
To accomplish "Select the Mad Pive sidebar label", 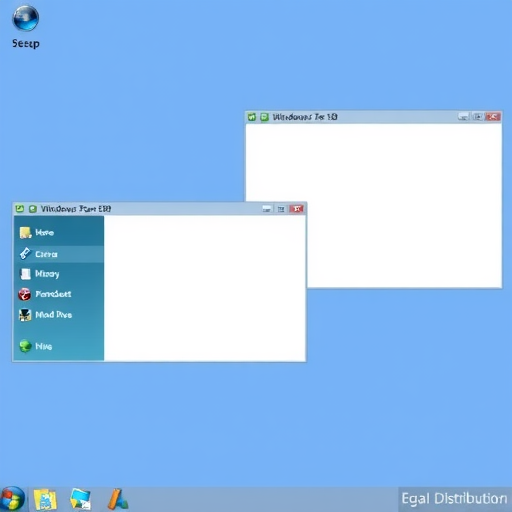I will (x=54, y=315).
